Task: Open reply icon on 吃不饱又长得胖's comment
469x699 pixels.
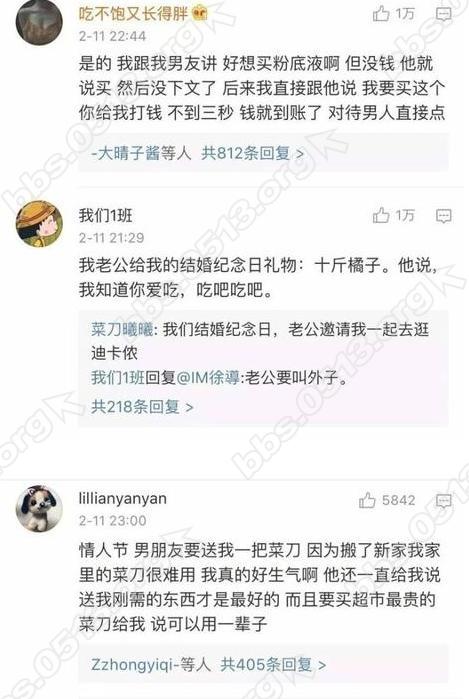Action: click(x=443, y=14)
